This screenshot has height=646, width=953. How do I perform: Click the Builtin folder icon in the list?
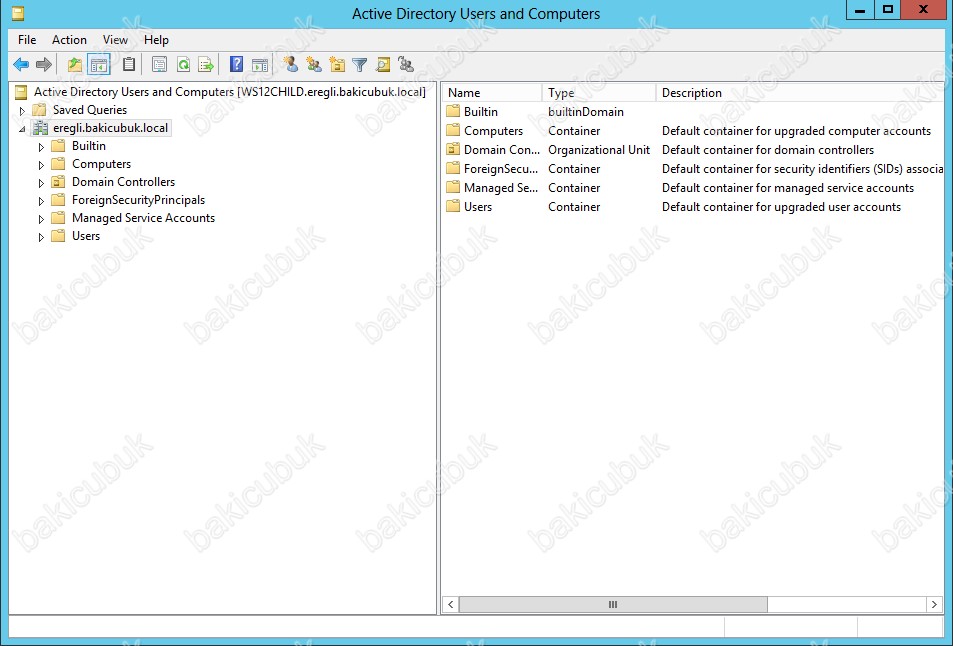point(453,111)
